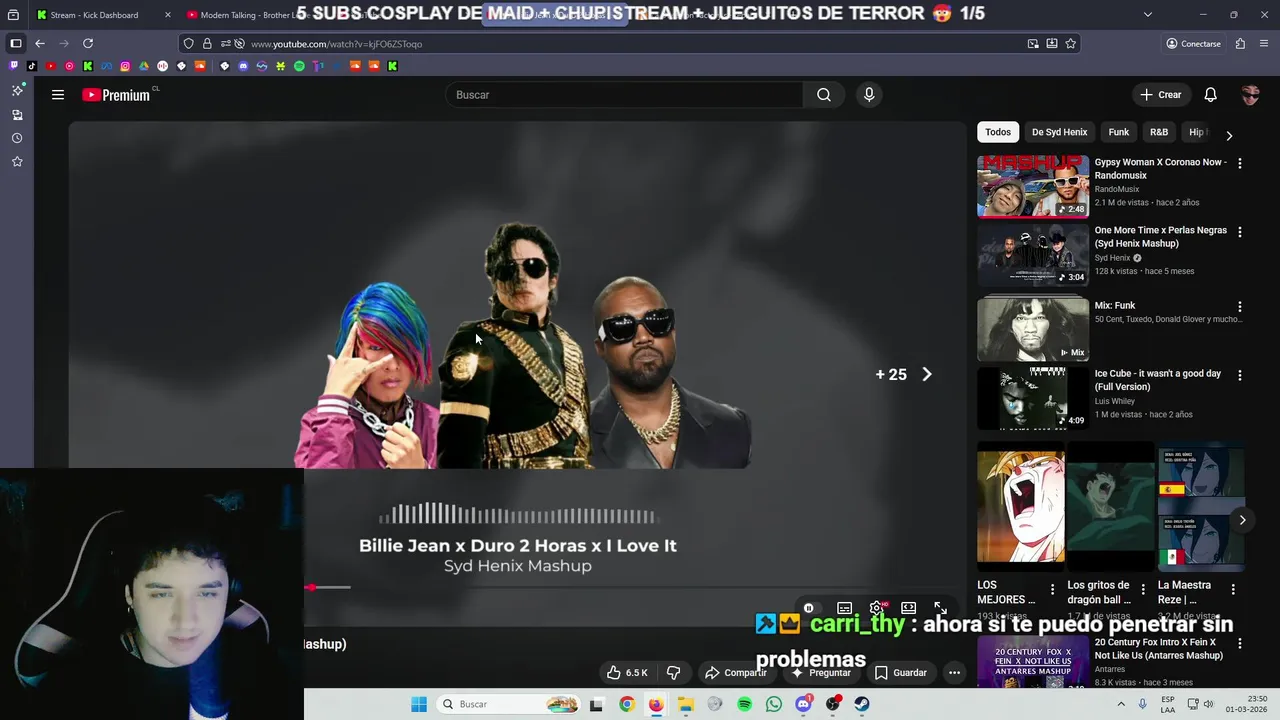Open YouTube notifications bell

[x=1211, y=95]
